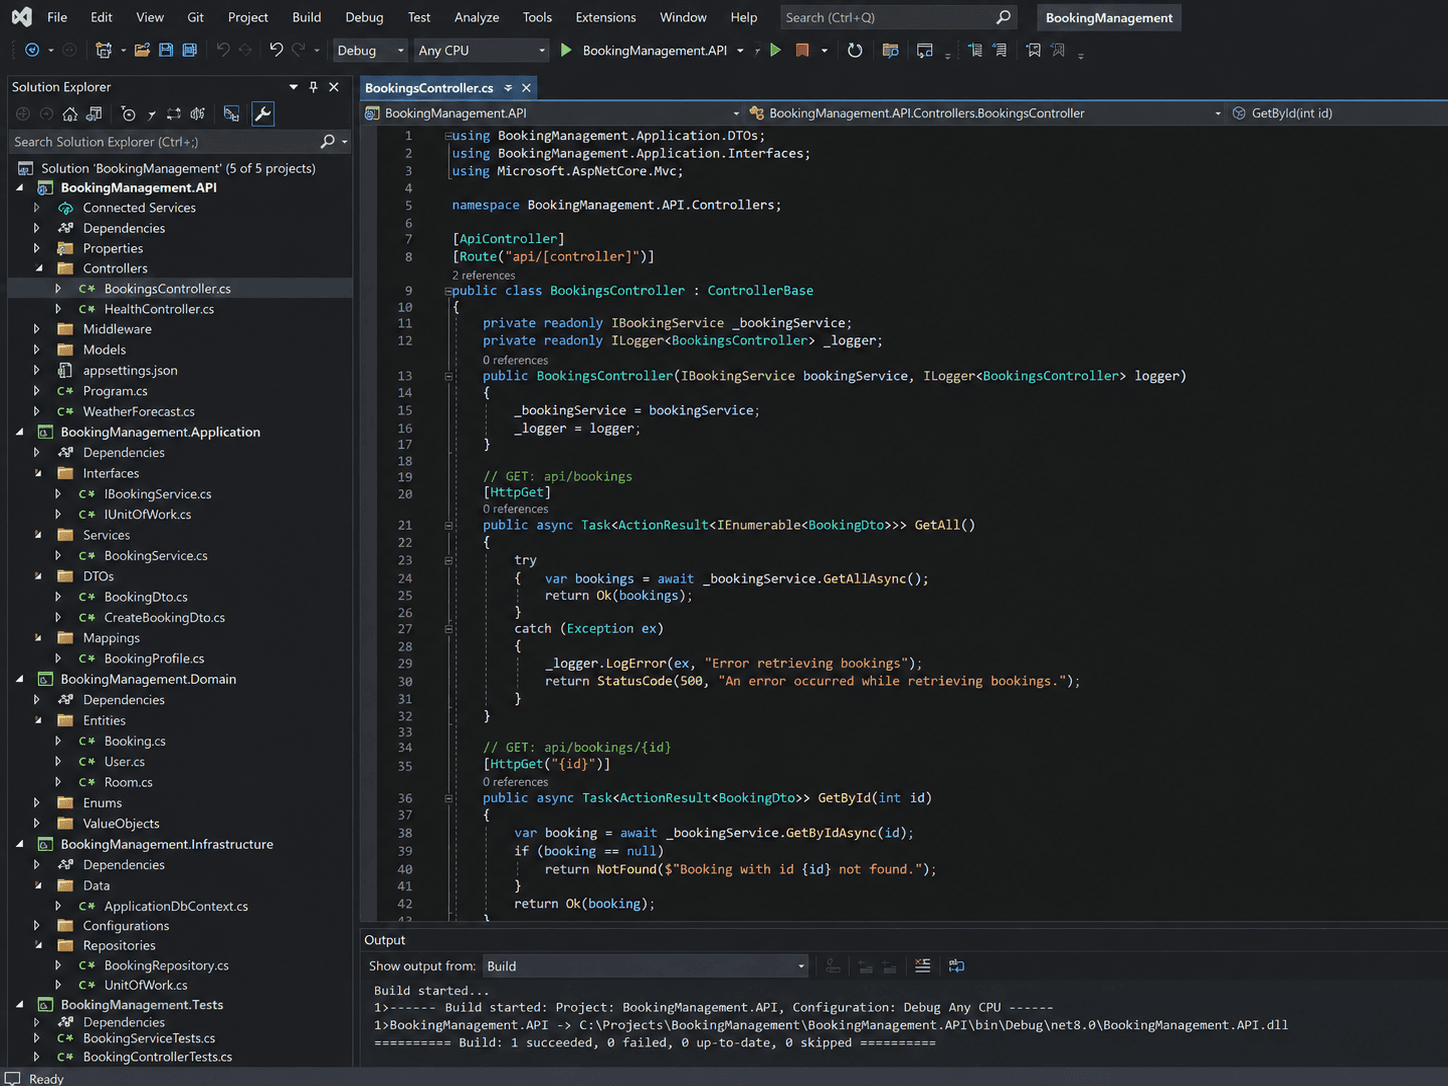Save the current file with Save icon
The height and width of the screenshot is (1086, 1448).
coord(166,50)
